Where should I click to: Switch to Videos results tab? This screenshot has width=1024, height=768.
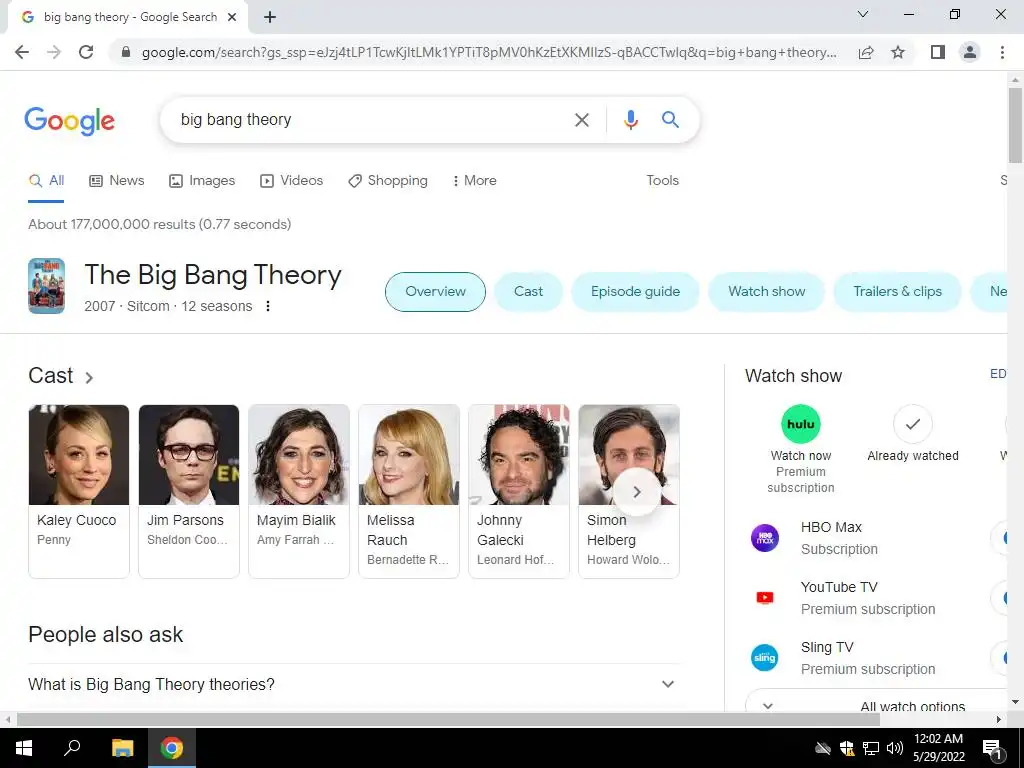click(291, 181)
